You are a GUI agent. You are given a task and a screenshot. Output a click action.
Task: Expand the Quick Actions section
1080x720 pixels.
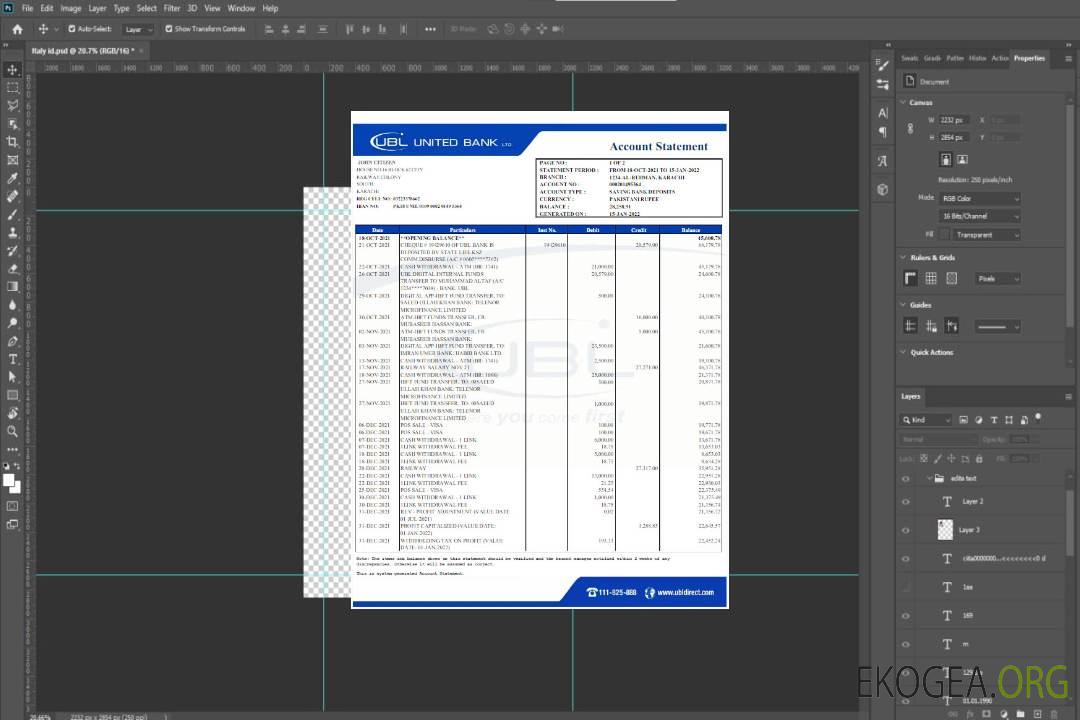(x=904, y=352)
